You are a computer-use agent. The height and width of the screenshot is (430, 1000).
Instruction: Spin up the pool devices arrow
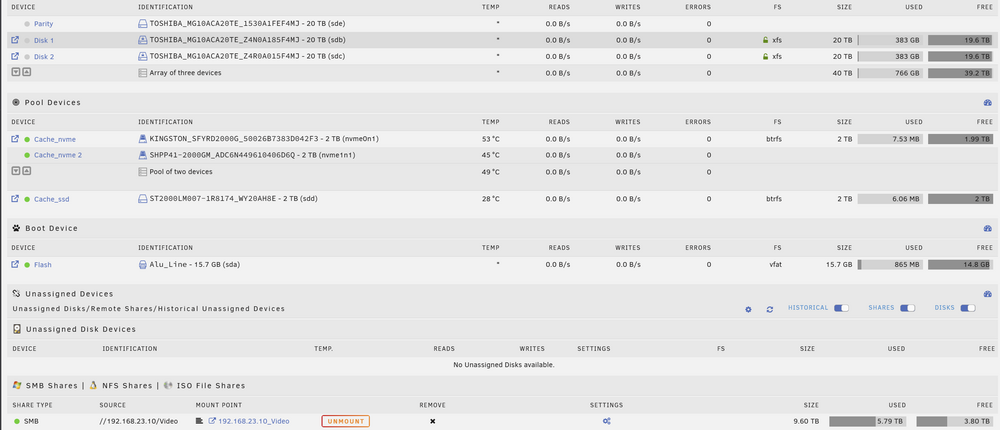click(x=26, y=171)
